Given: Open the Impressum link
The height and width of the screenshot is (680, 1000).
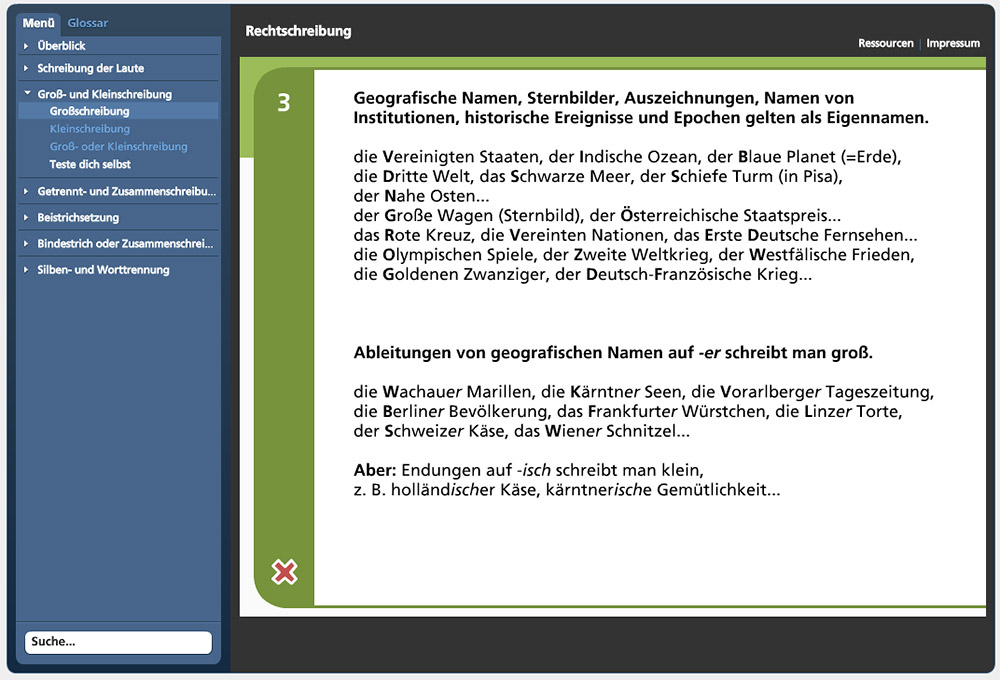Looking at the screenshot, I should (953, 43).
